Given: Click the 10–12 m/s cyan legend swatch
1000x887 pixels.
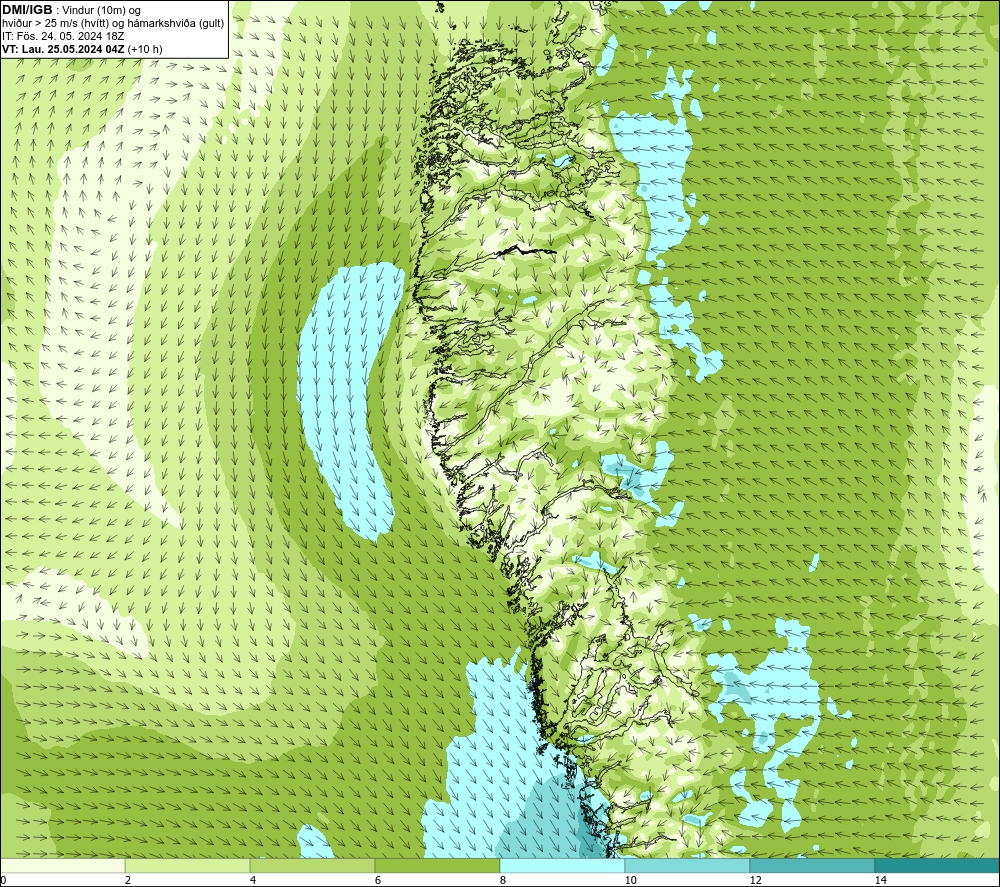Looking at the screenshot, I should pyautogui.click(x=688, y=865).
